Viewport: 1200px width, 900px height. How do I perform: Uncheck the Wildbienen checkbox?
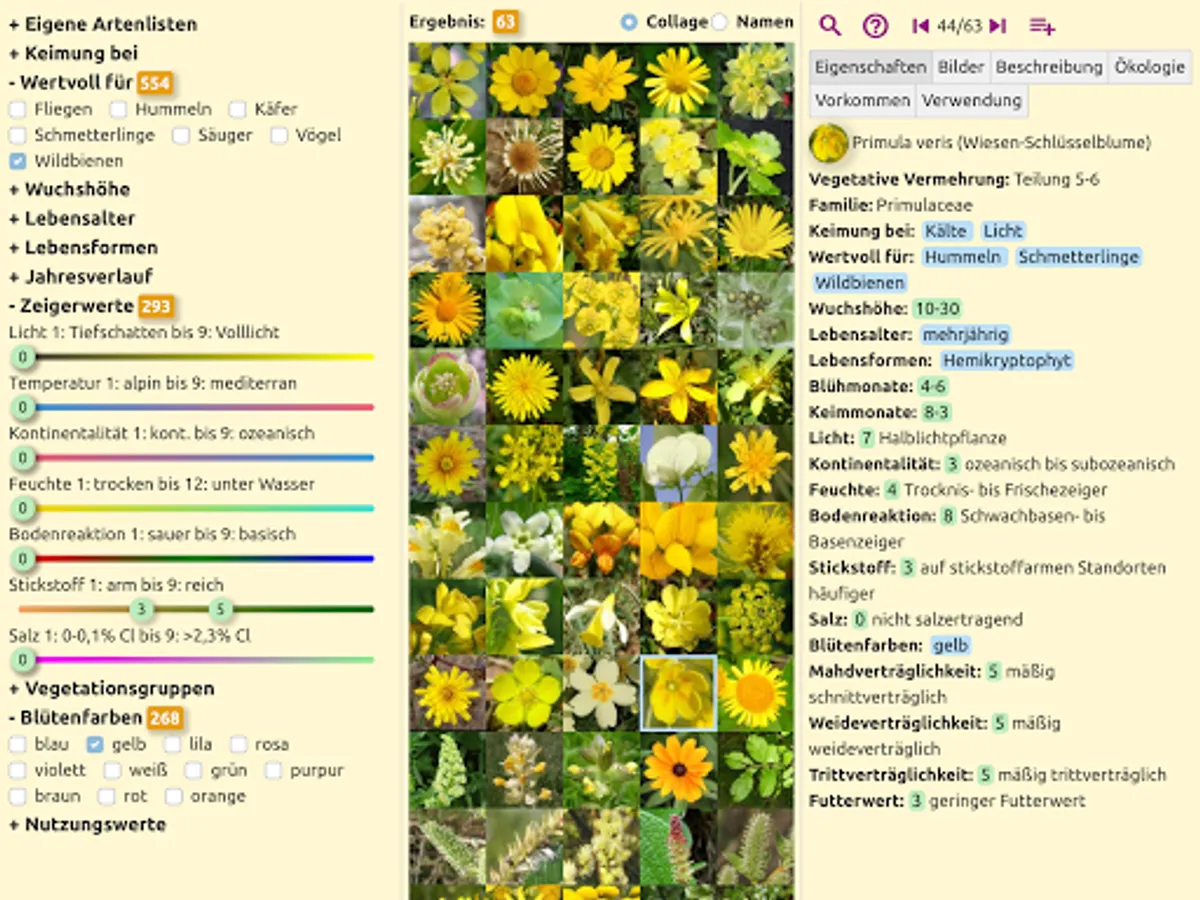(x=18, y=161)
